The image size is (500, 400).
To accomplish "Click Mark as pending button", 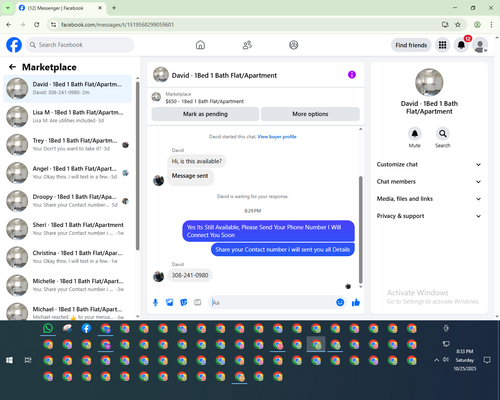I will coord(205,114).
